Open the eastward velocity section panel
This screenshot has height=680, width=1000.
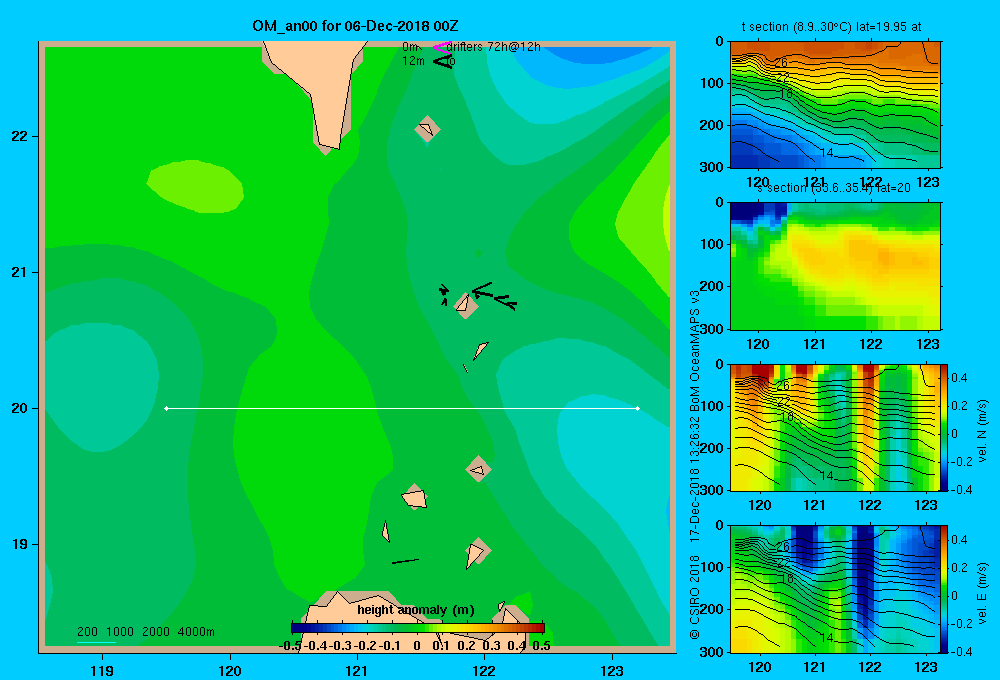835,589
